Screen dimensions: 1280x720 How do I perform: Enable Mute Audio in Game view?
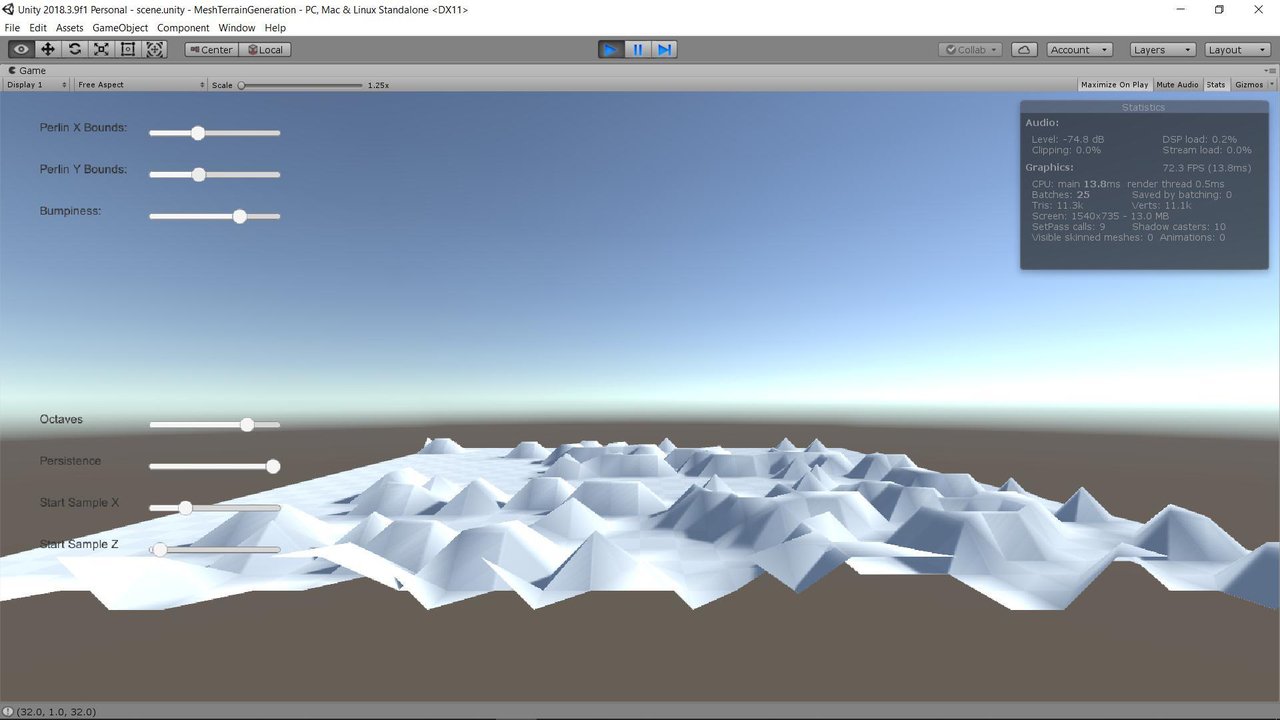tap(1177, 84)
